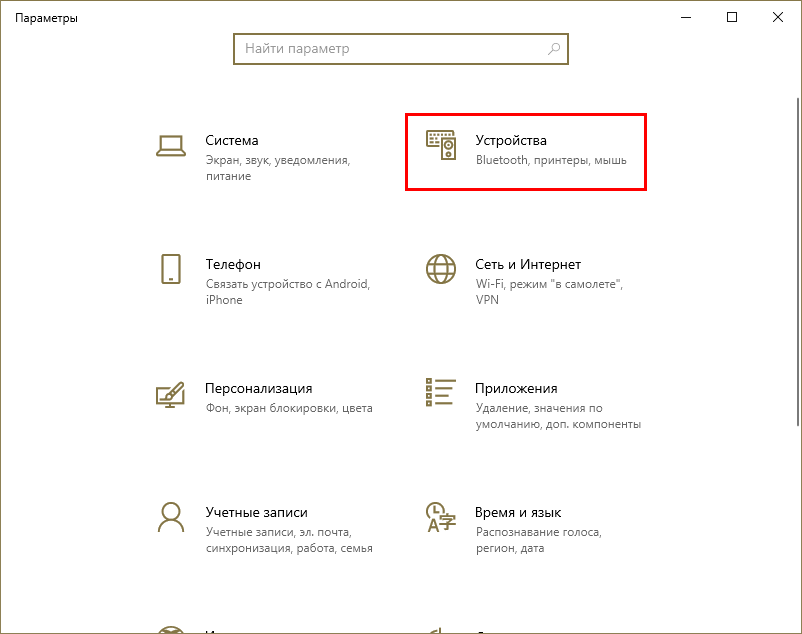
Task: Open the Персонализация category title
Action: 259,388
